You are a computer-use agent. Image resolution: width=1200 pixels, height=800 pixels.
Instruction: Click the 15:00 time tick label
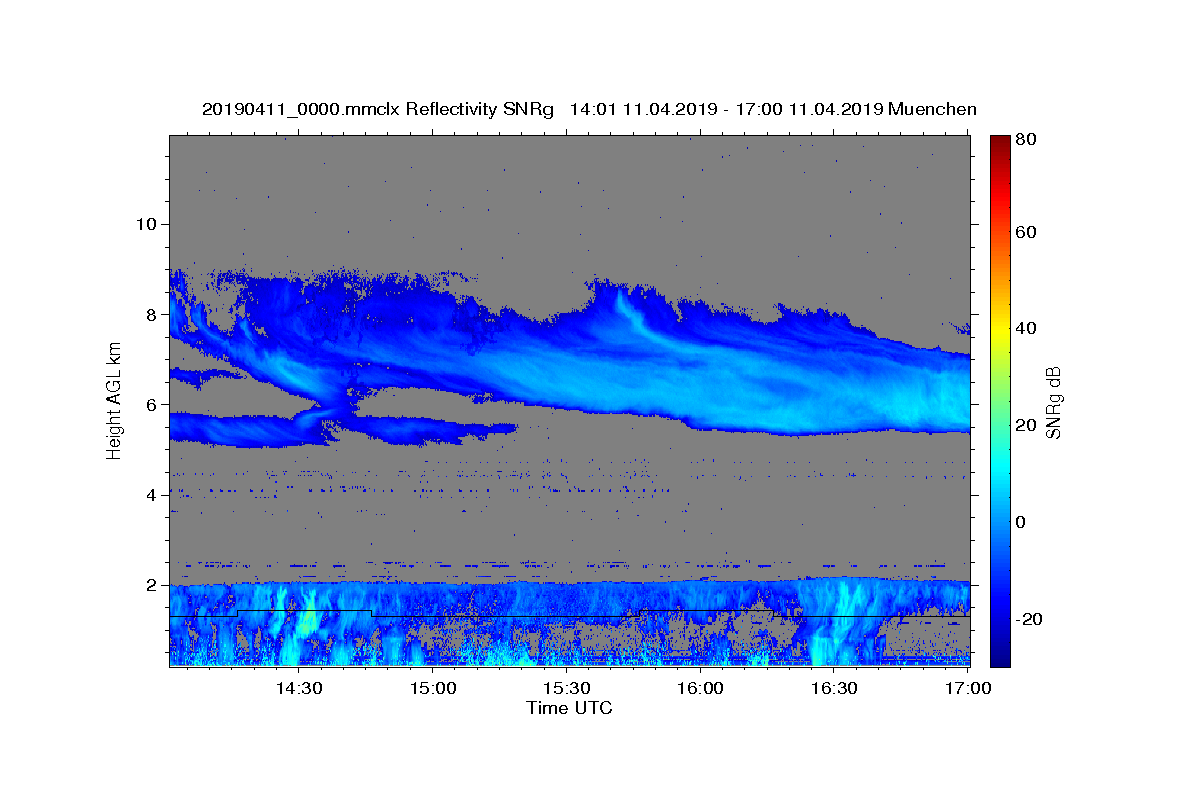pyautogui.click(x=433, y=688)
